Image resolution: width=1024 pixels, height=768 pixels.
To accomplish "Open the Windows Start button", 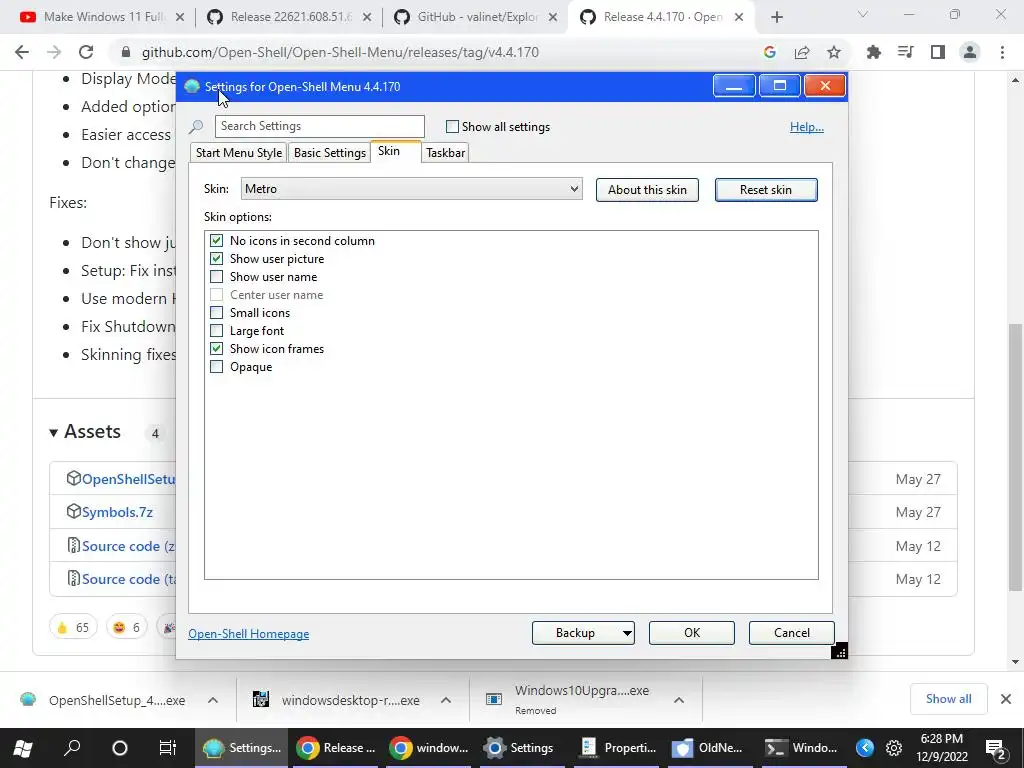I will [x=23, y=748].
